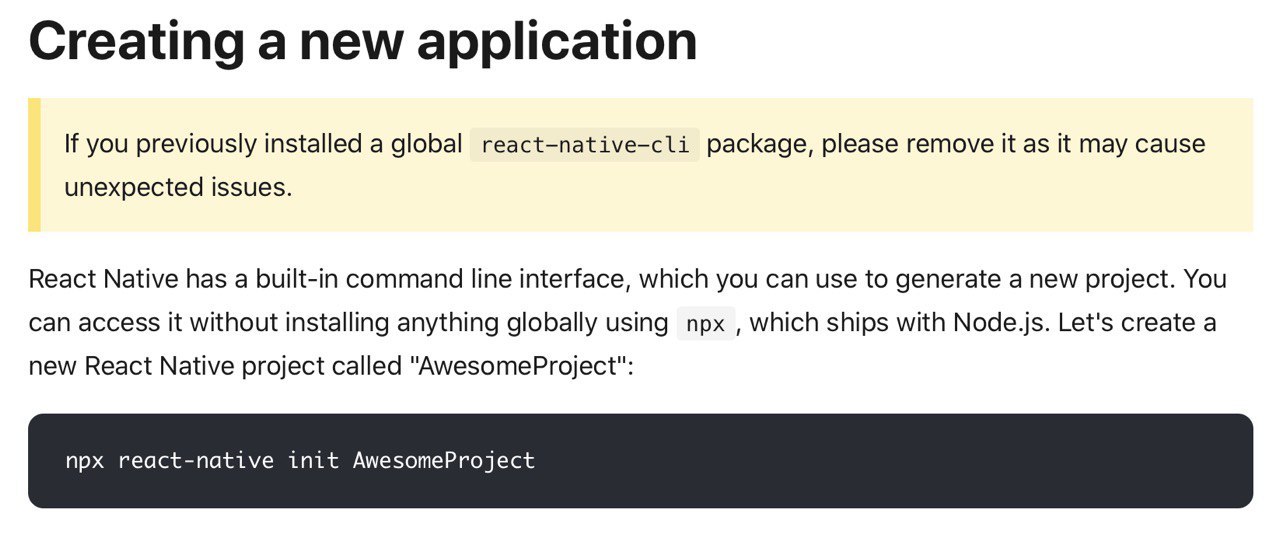Click the command "npx react-native init AwesomeProject"

click(x=300, y=461)
